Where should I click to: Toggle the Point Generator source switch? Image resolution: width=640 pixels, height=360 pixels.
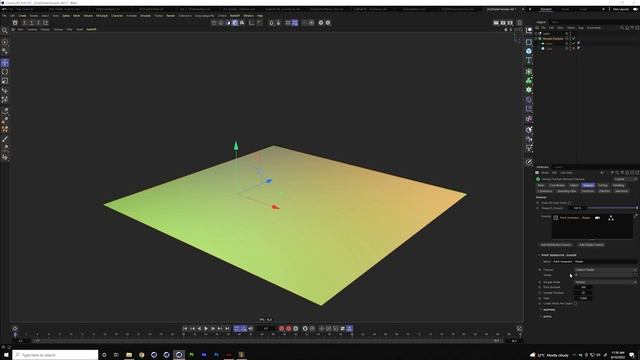pyautogui.click(x=598, y=218)
